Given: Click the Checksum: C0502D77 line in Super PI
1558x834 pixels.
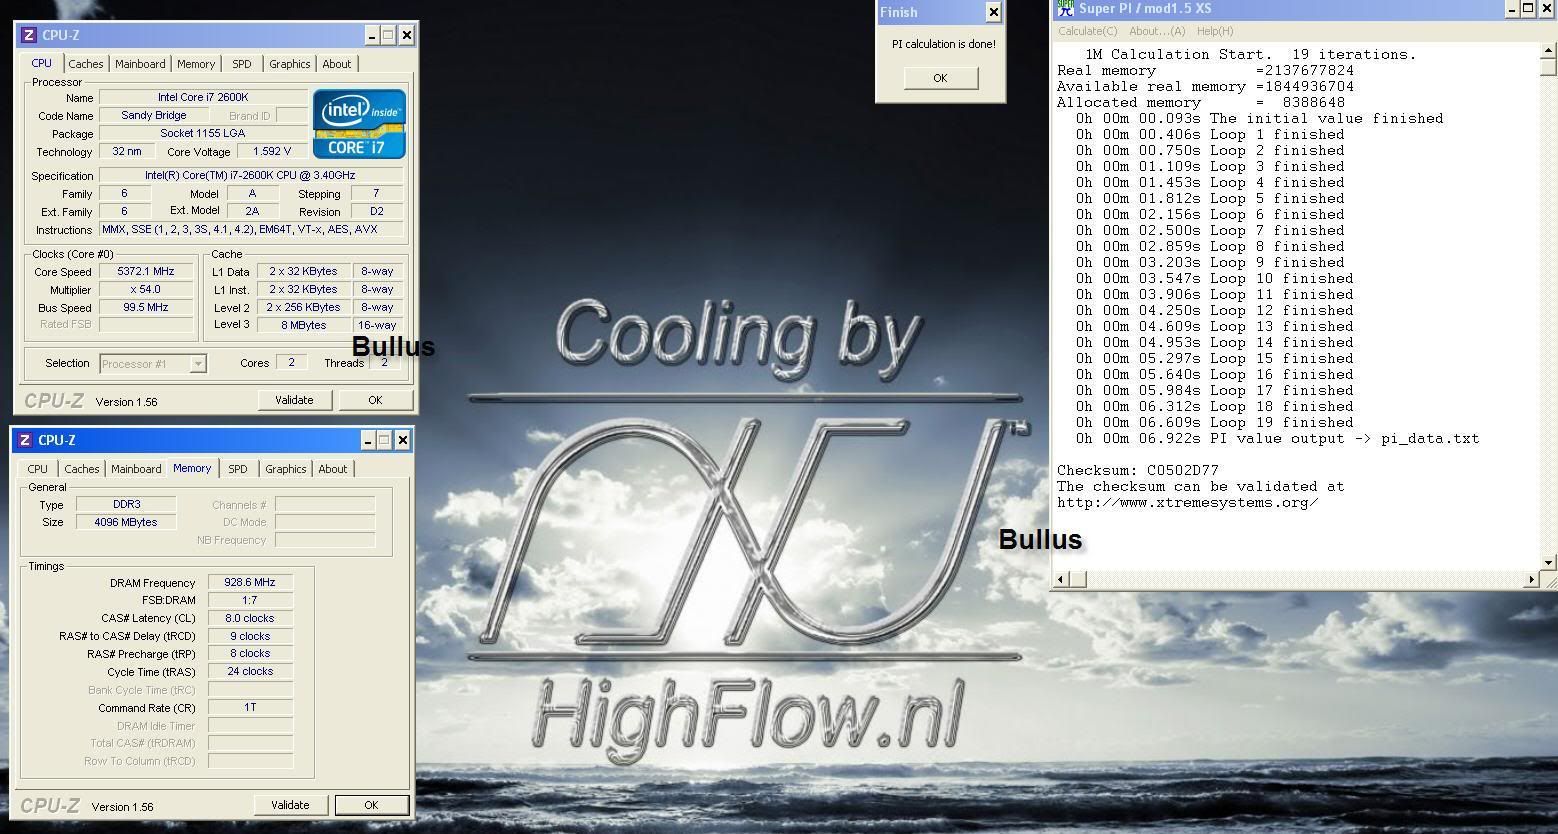Looking at the screenshot, I should tap(1138, 470).
